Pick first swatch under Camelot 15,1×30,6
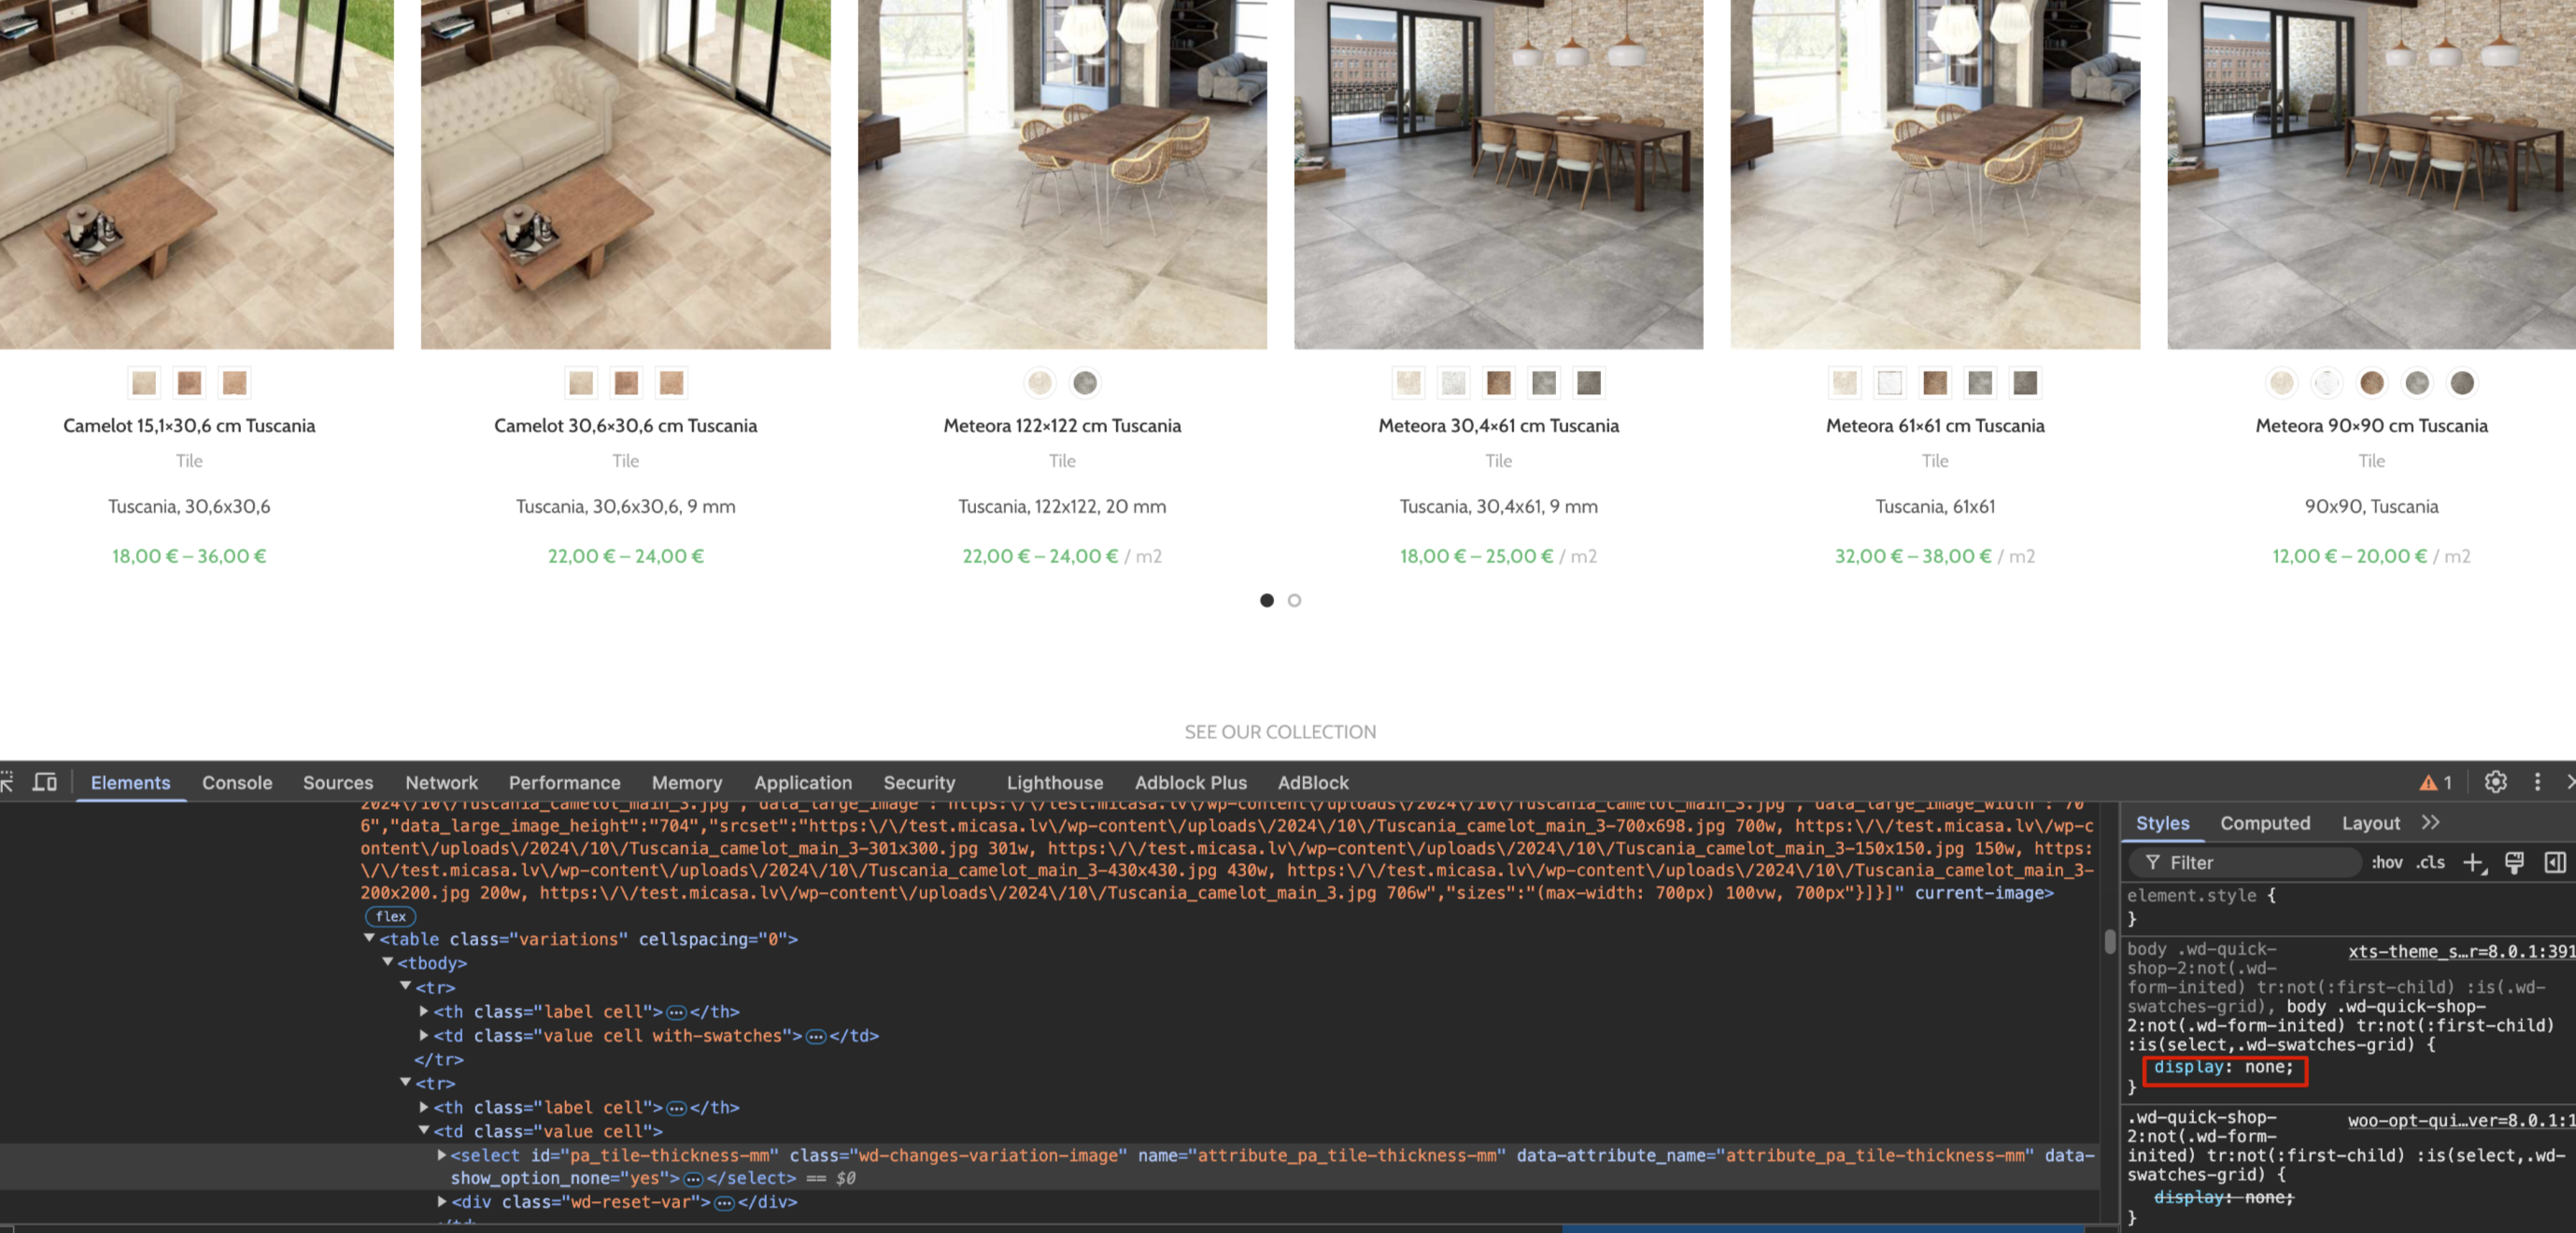 [144, 382]
